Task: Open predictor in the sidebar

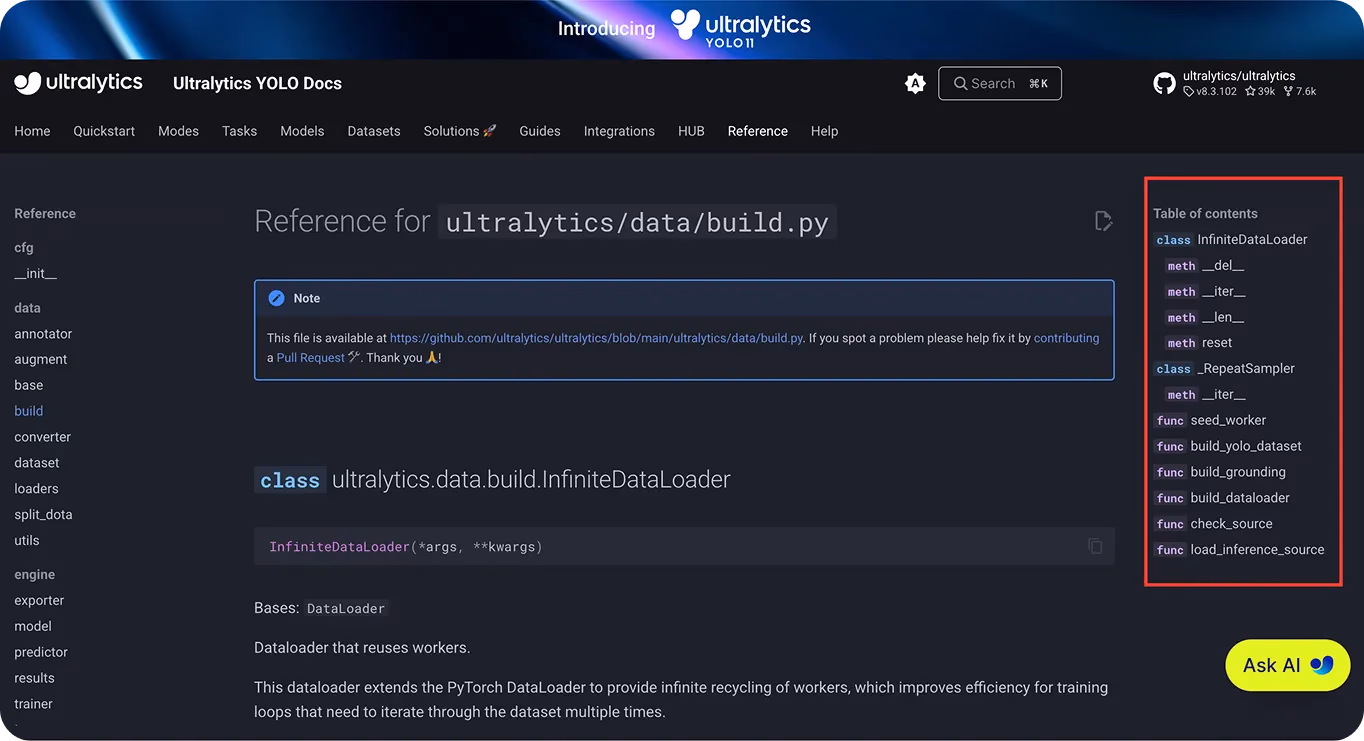Action: (41, 653)
